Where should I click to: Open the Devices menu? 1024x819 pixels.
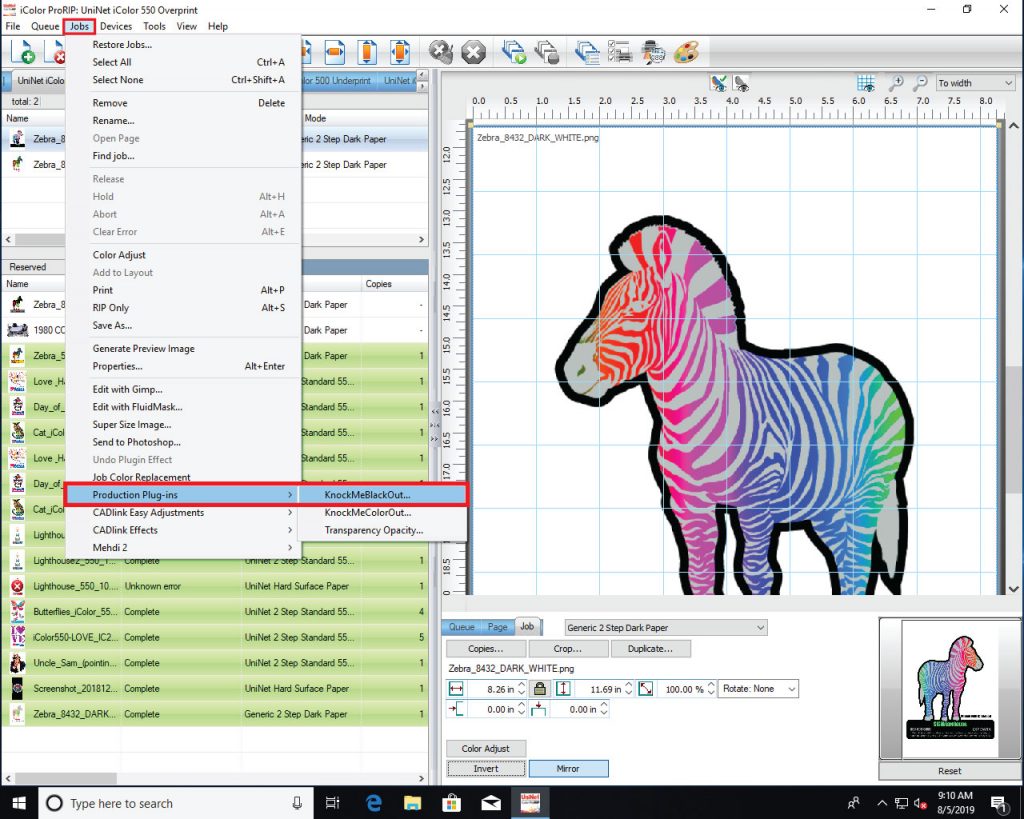116,26
